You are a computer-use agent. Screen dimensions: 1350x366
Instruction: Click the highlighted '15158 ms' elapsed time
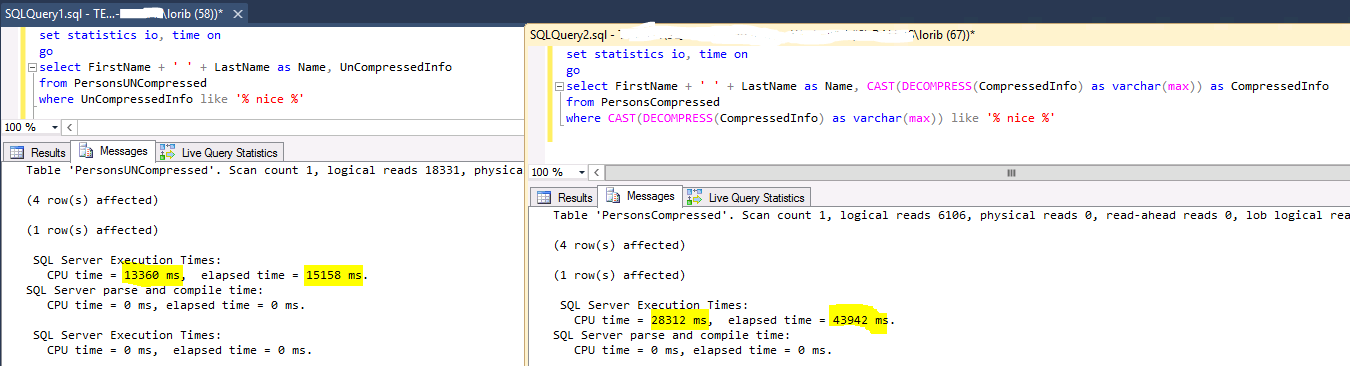pyautogui.click(x=333, y=275)
